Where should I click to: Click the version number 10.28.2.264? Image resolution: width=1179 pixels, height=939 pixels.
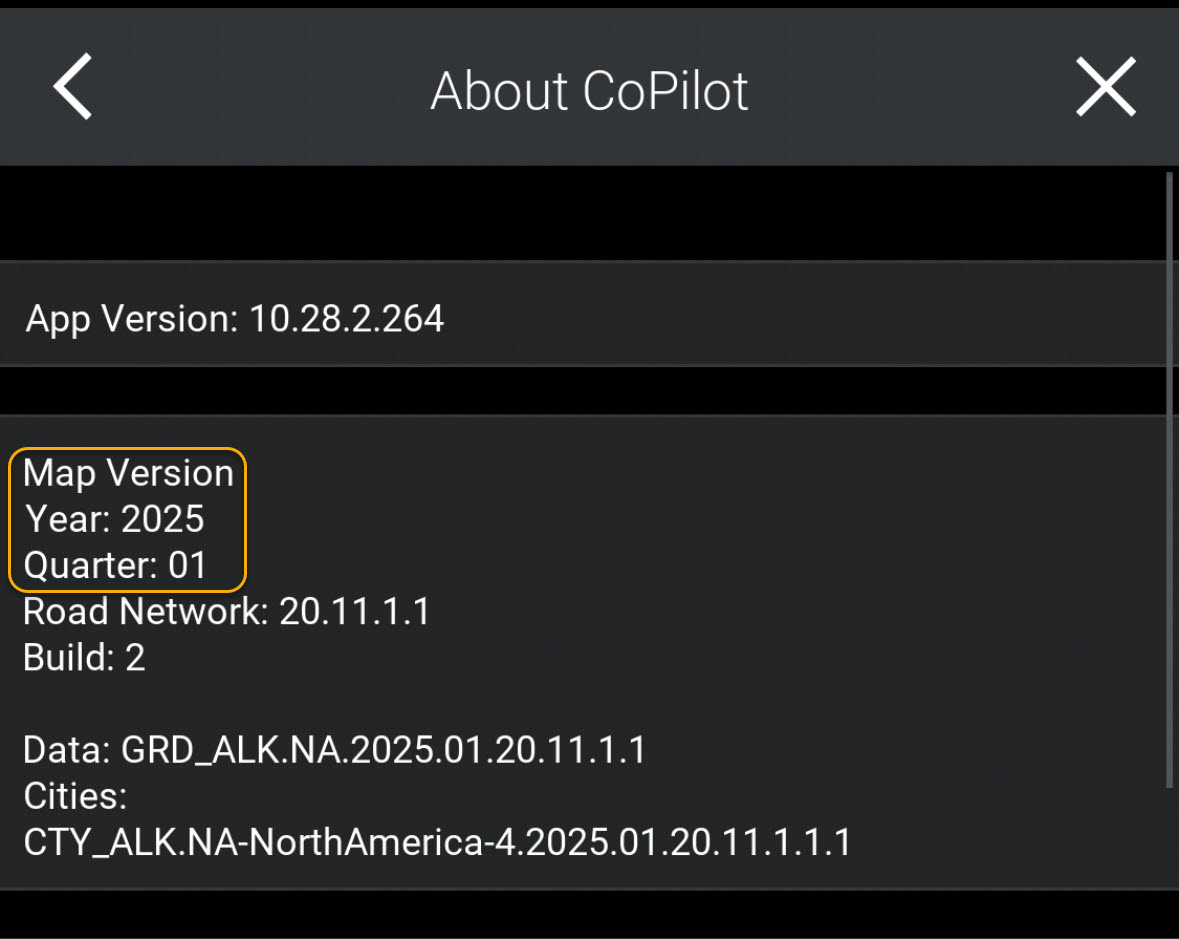click(x=346, y=319)
